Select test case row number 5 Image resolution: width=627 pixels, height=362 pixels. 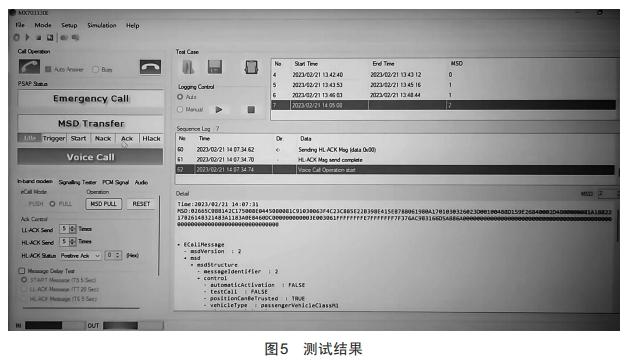pyautogui.click(x=443, y=85)
